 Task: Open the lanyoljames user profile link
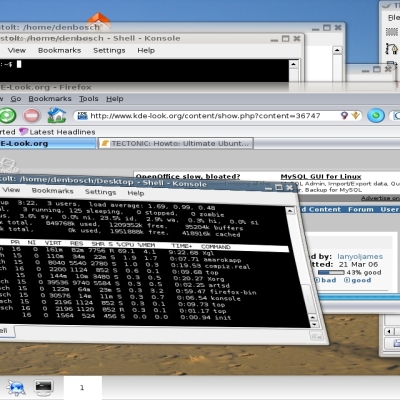click(x=360, y=256)
